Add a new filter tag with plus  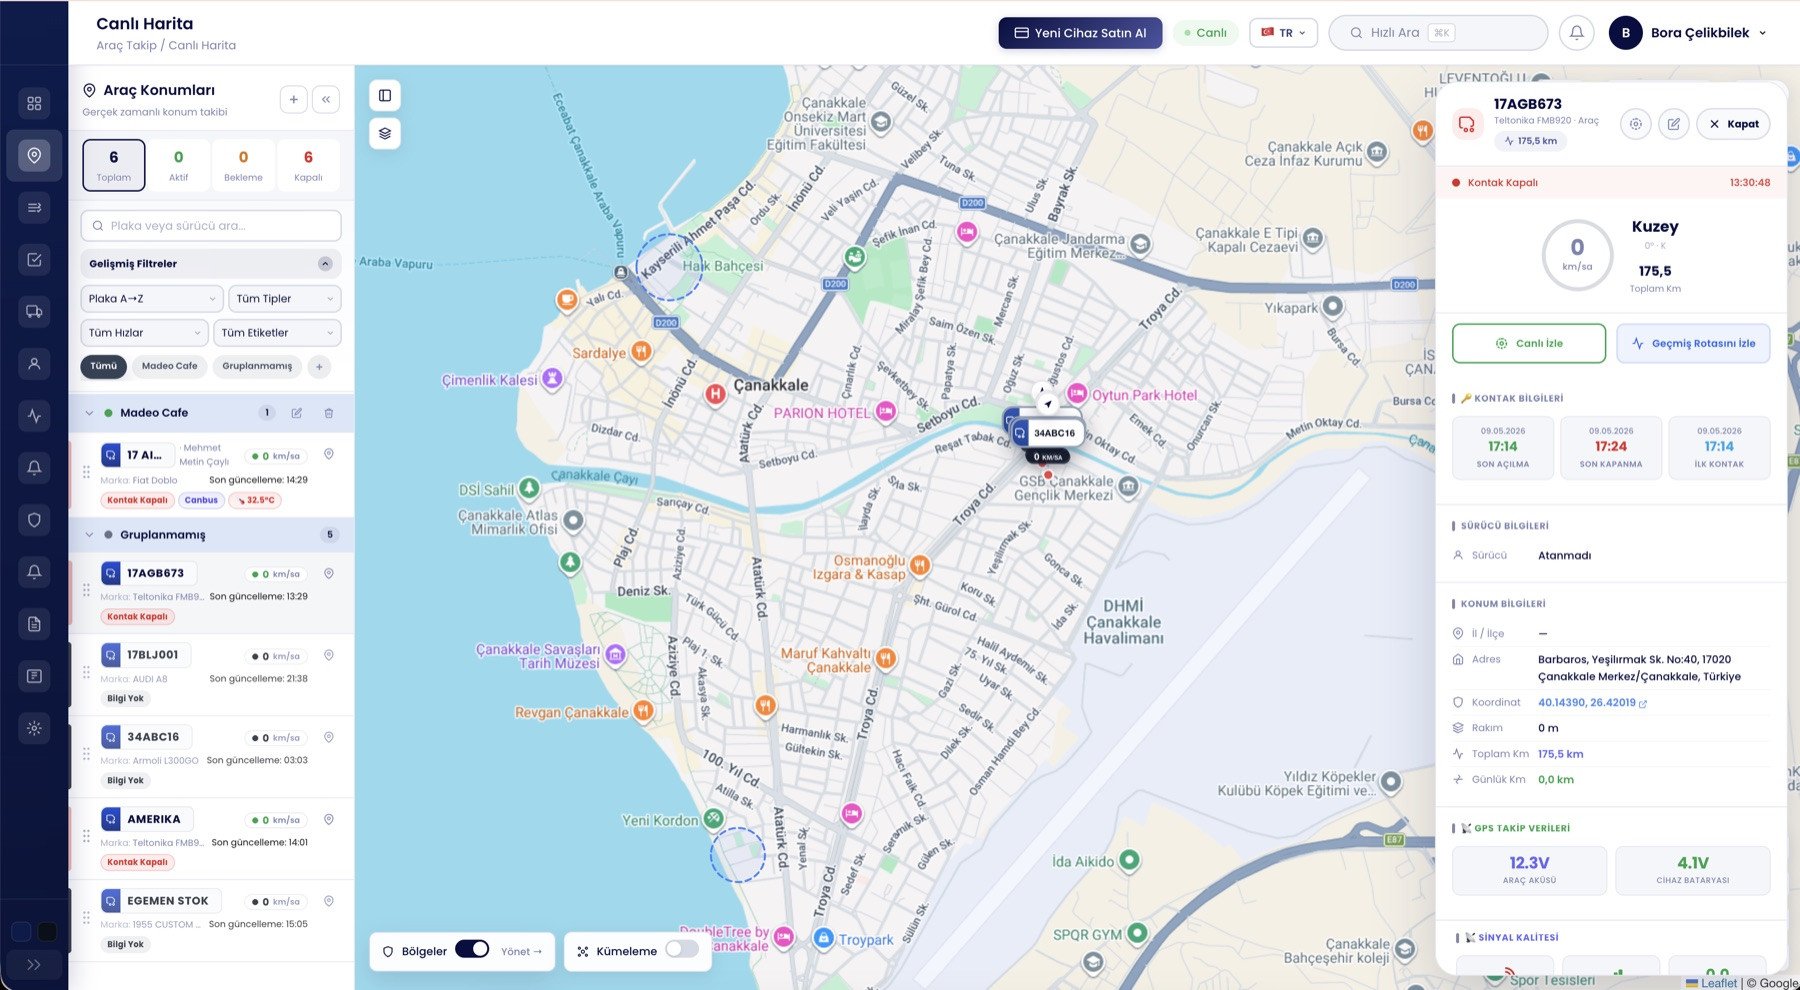[x=319, y=367]
